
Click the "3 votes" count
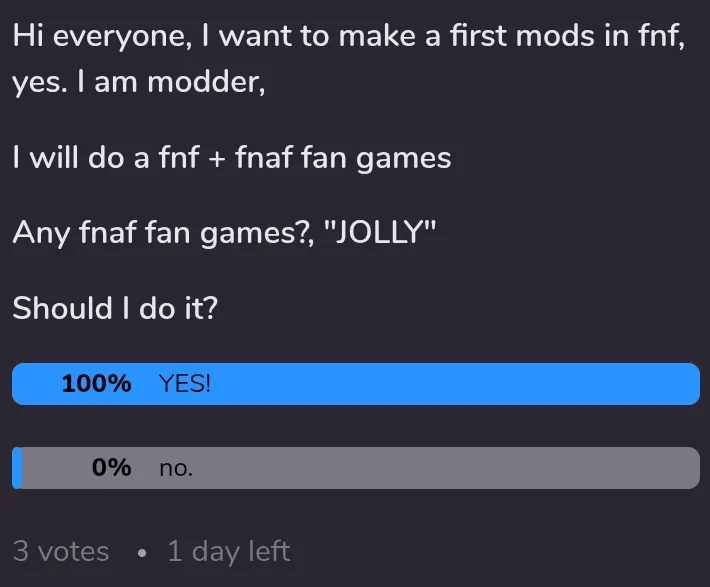point(60,551)
